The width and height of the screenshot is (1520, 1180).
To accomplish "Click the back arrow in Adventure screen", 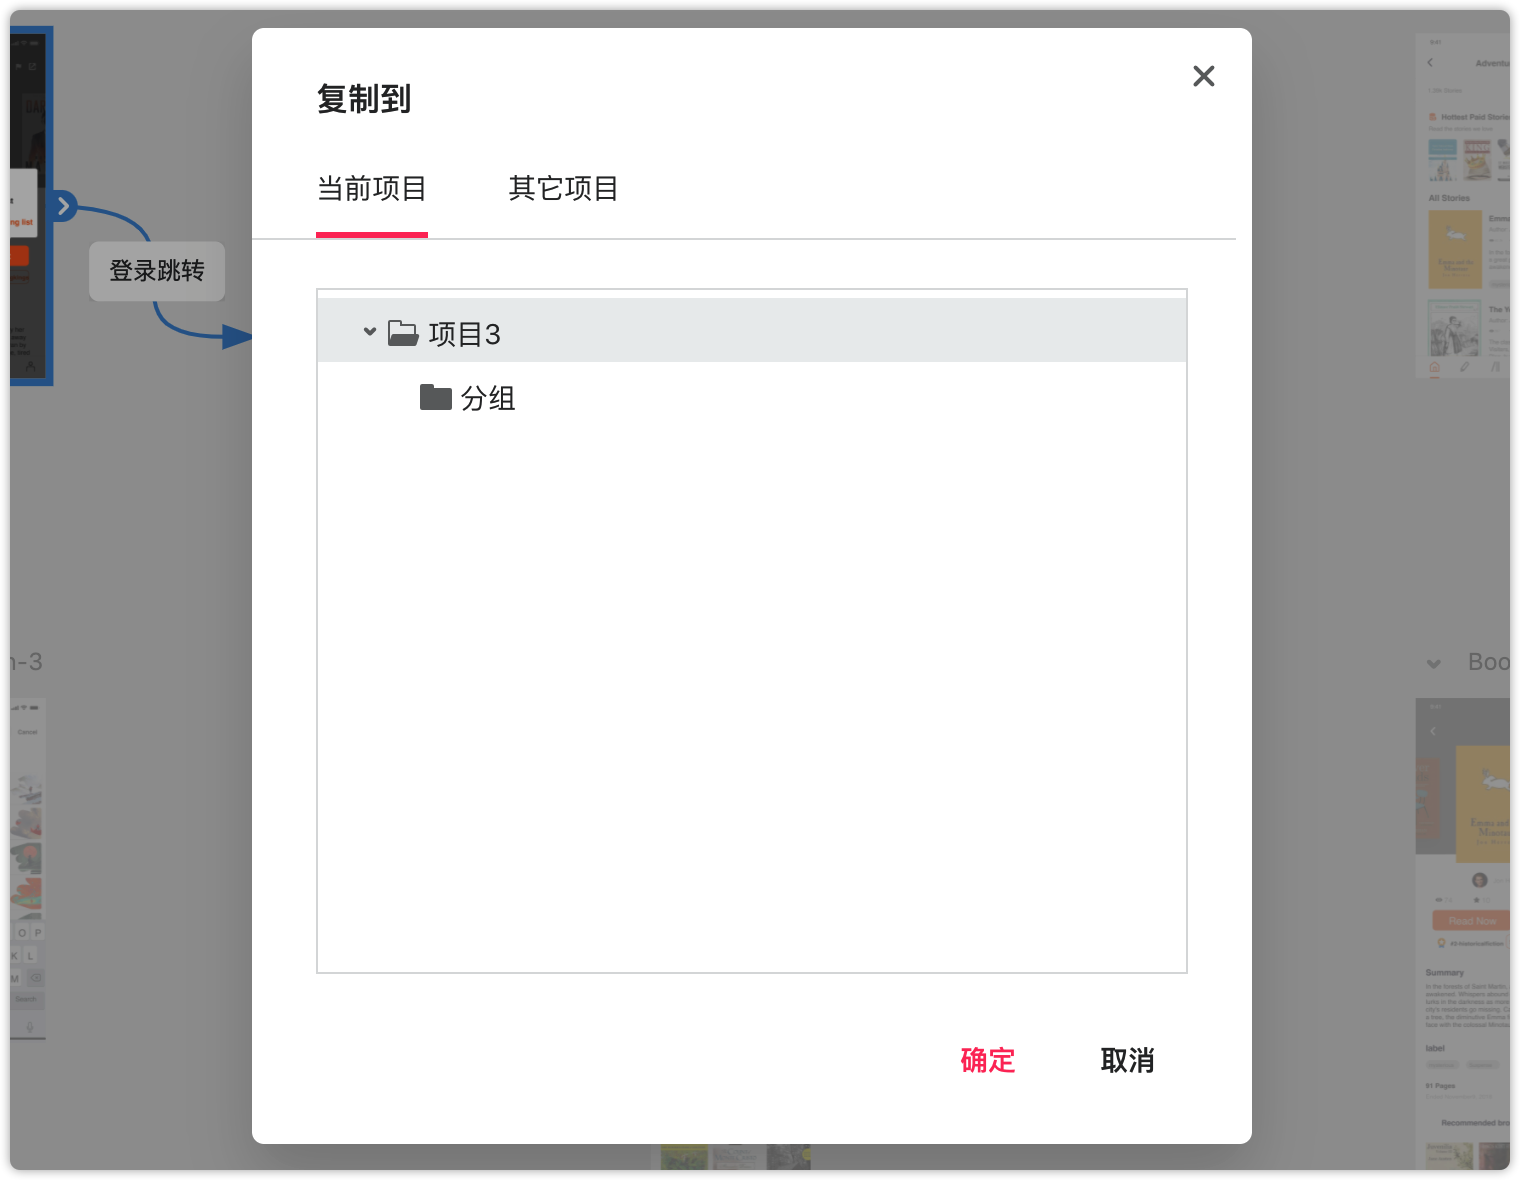I will click(1430, 63).
